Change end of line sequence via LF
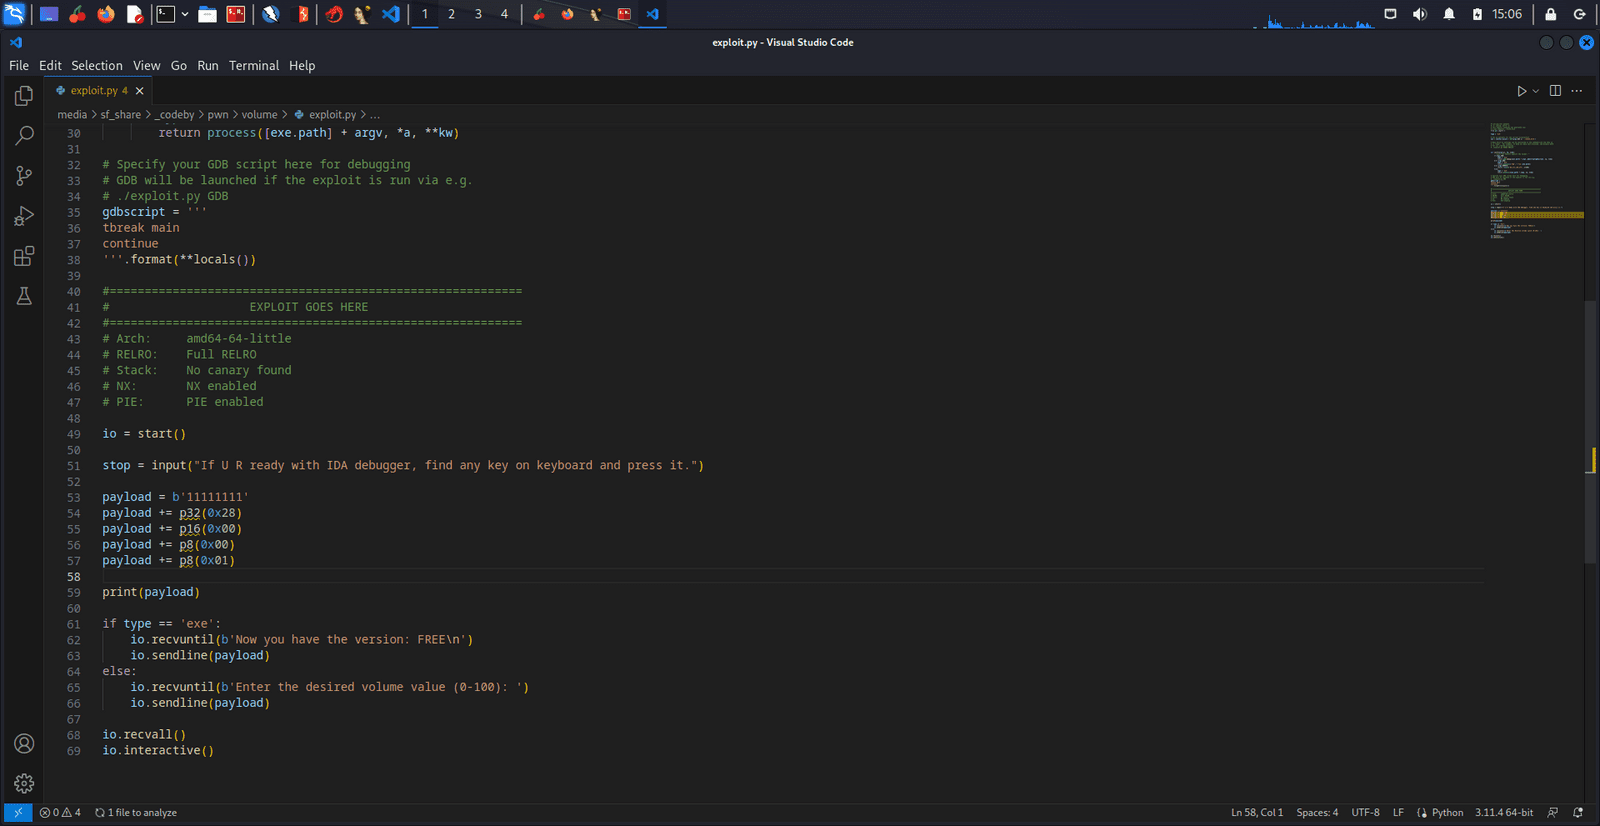Screen dimensions: 1600x826 point(1398,813)
